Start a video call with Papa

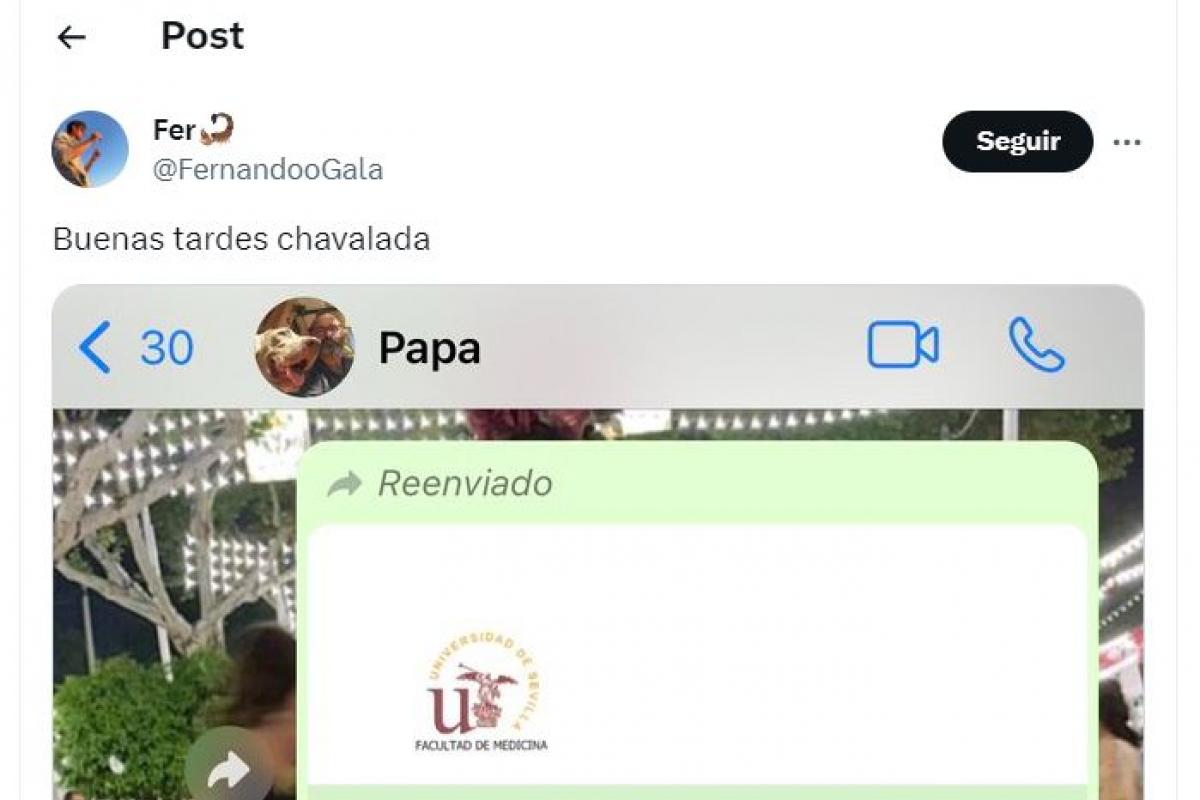903,346
